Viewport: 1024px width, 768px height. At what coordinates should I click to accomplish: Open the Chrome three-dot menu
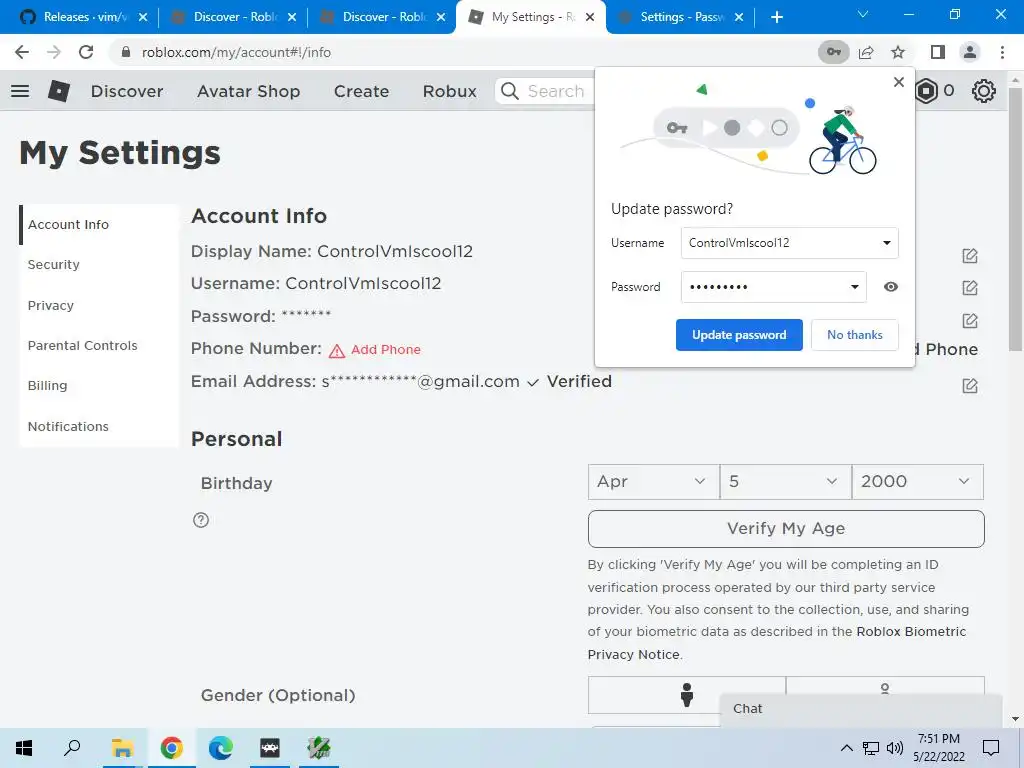point(1002,52)
